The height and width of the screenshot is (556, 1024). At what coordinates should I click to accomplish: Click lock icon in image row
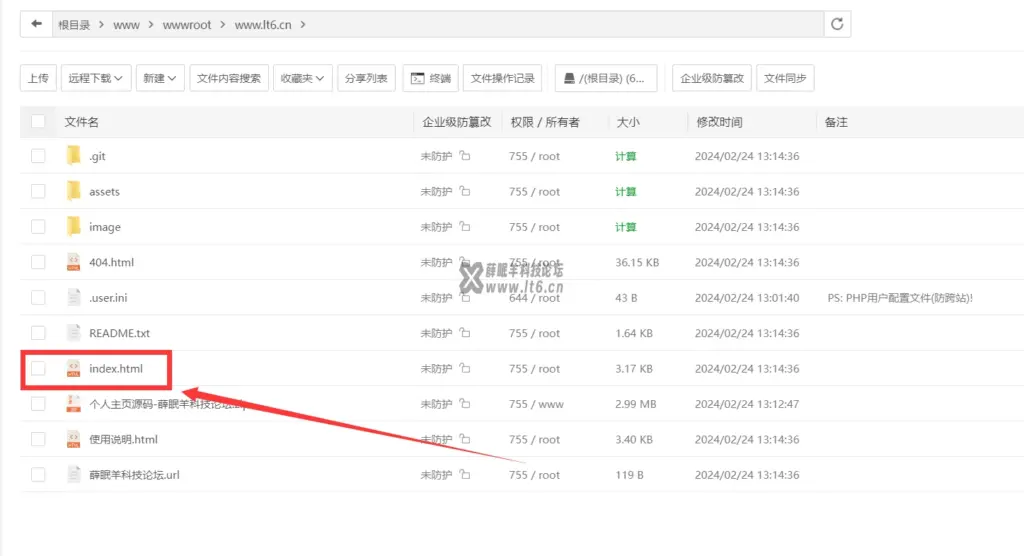(x=464, y=226)
